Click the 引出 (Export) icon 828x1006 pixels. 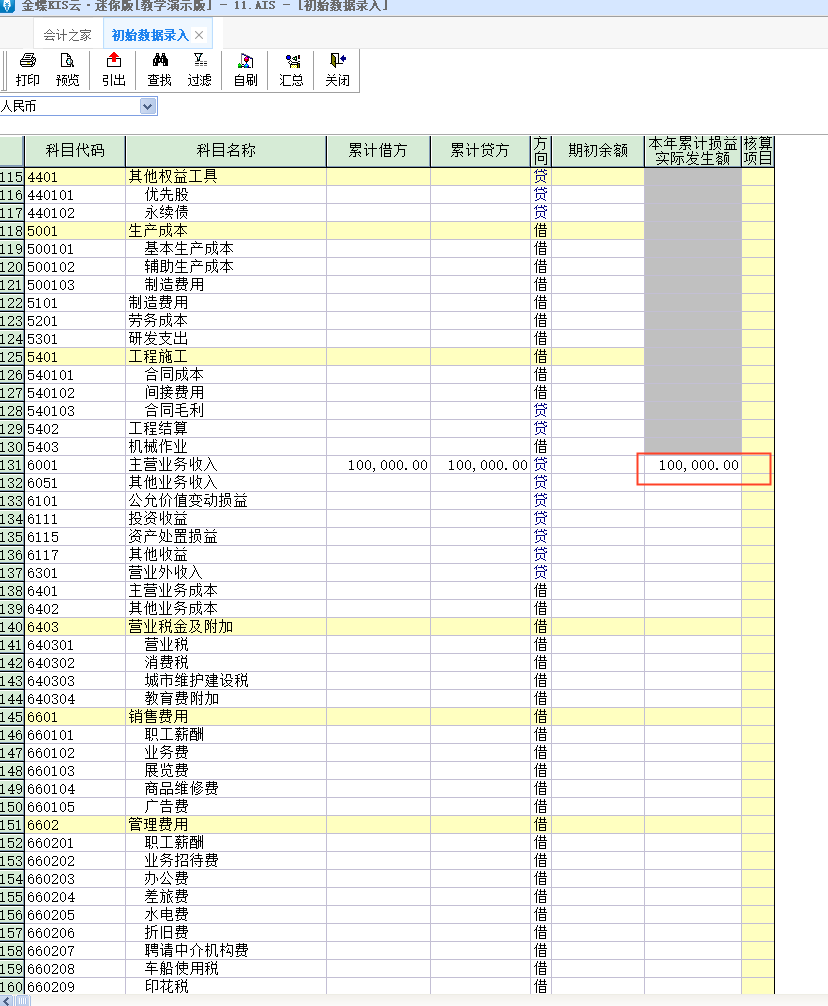point(113,69)
